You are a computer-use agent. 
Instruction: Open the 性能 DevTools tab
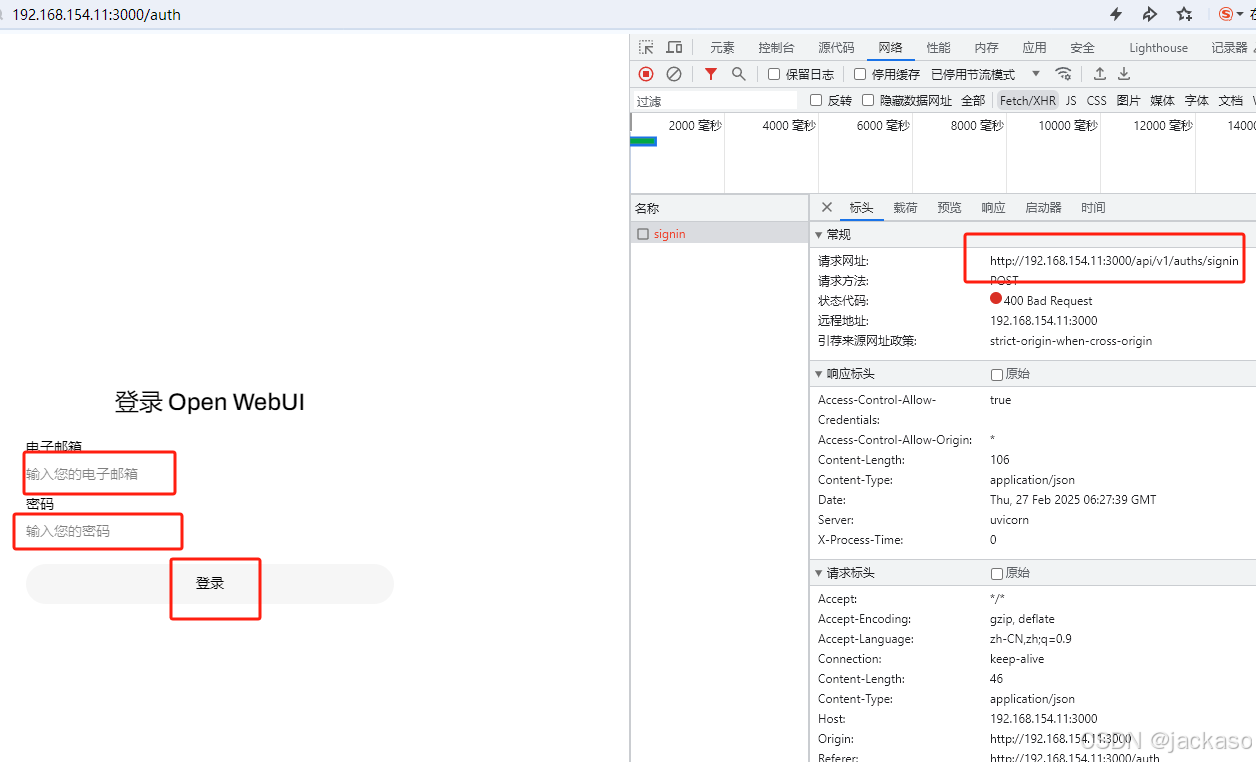click(x=938, y=47)
